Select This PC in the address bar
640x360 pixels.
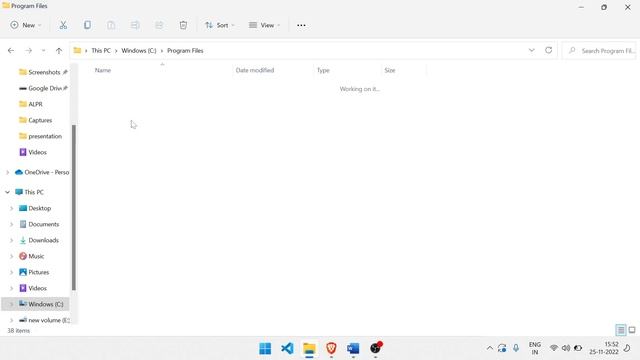(101, 51)
